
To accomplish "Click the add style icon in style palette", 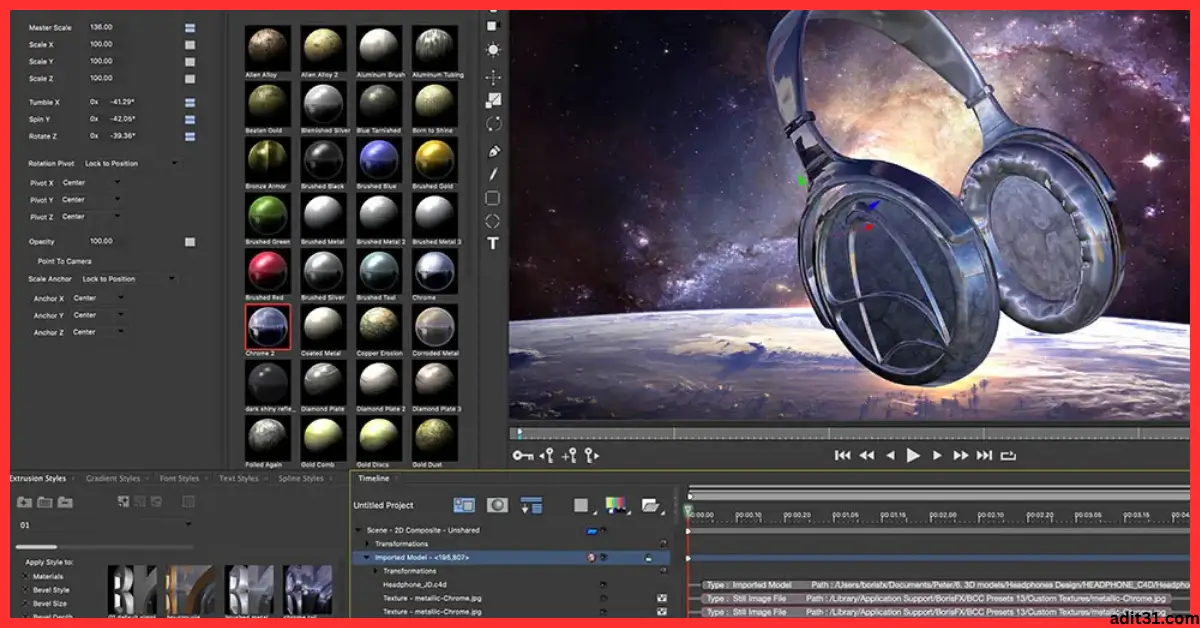I will point(123,502).
